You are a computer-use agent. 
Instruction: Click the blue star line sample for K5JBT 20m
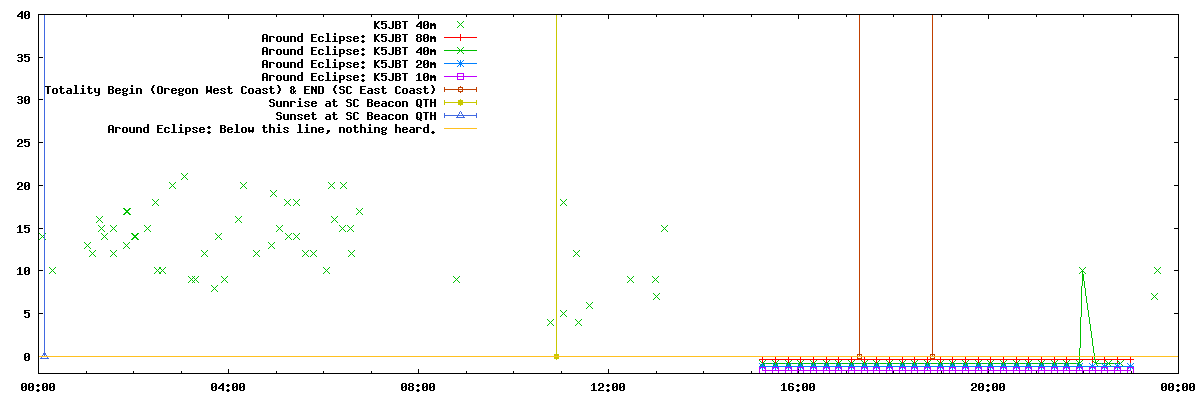point(460,63)
